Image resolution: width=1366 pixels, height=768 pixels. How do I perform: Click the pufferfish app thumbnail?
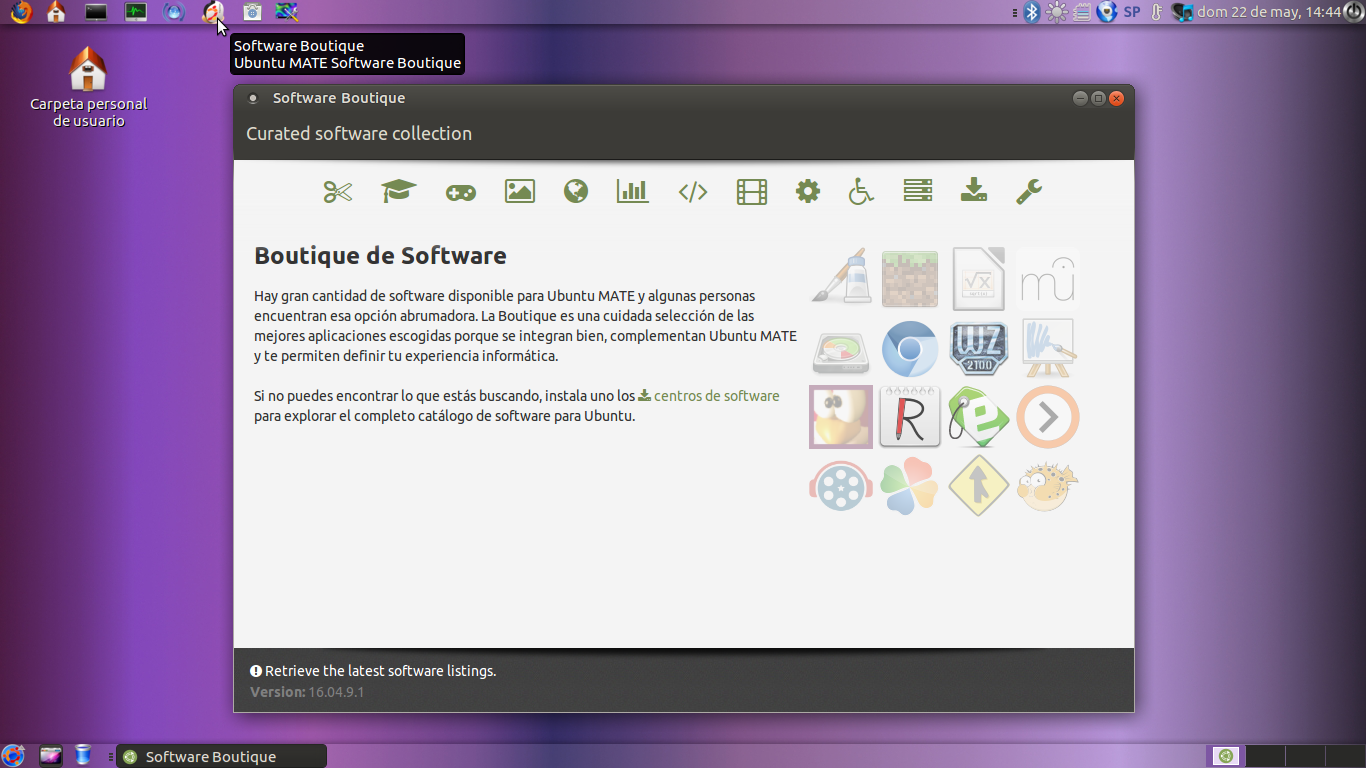pyautogui.click(x=1048, y=485)
